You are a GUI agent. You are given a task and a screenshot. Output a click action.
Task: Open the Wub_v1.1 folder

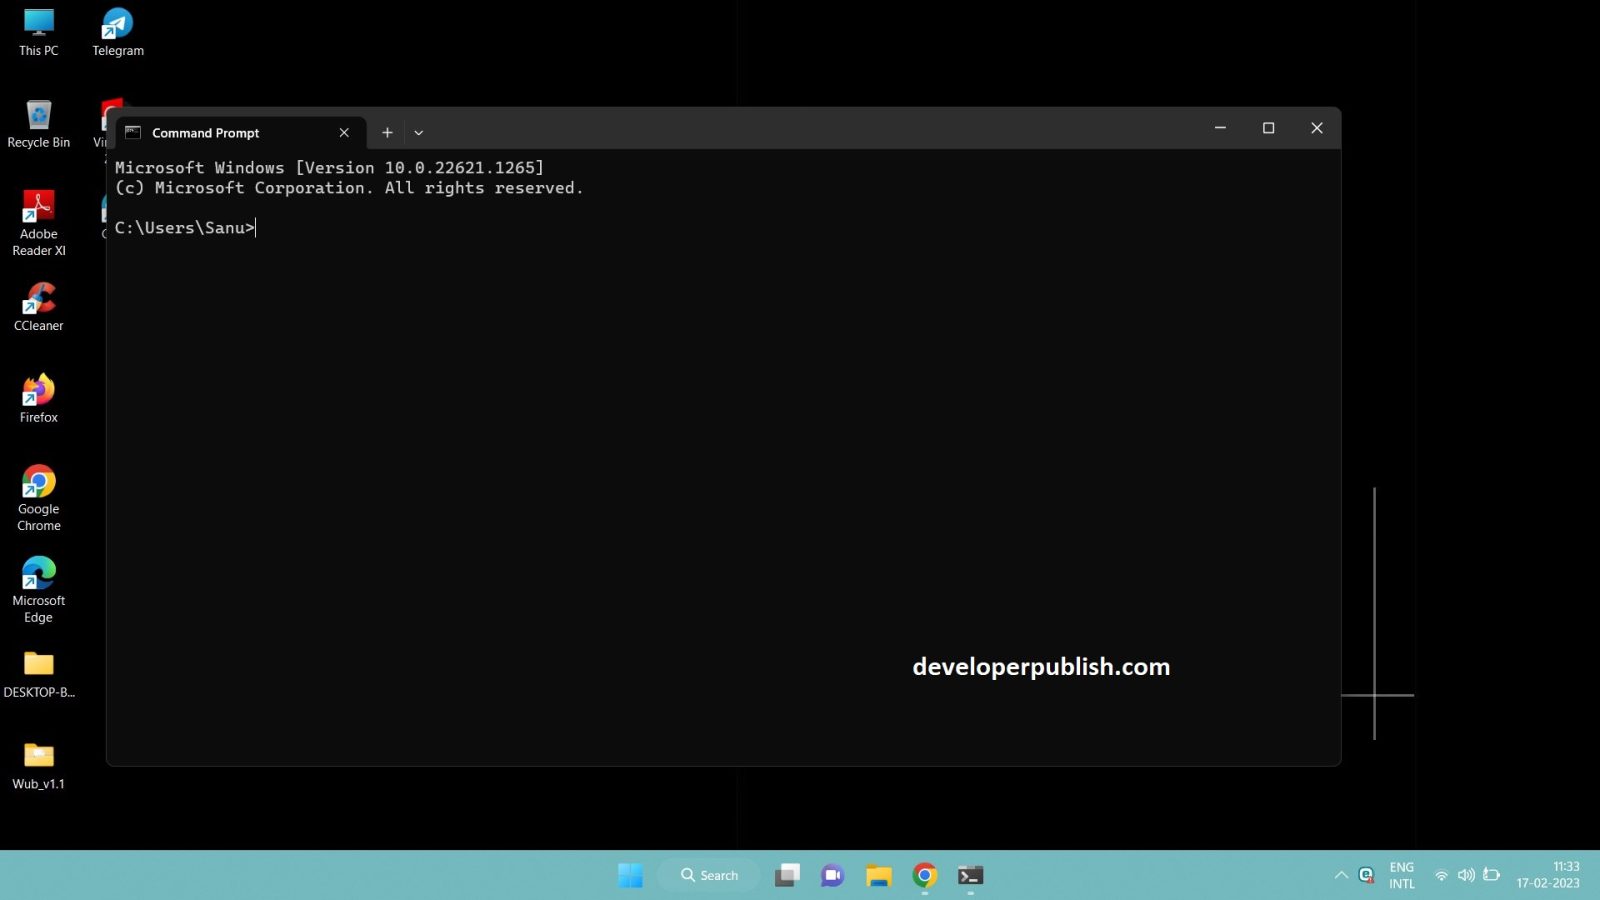(x=38, y=755)
